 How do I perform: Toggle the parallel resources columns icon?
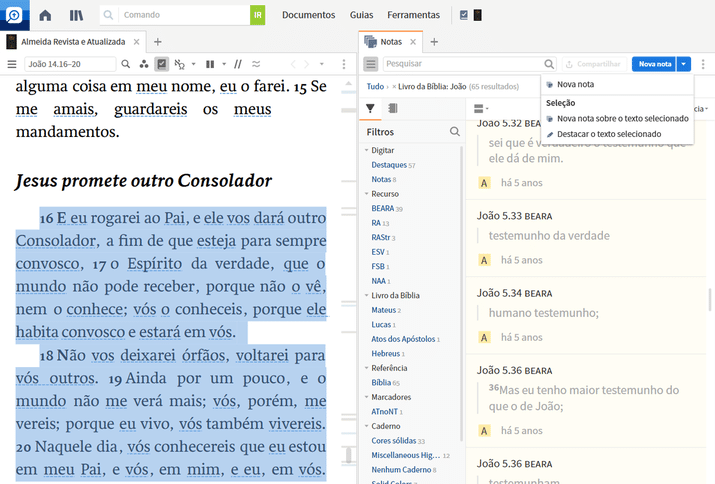click(x=210, y=64)
